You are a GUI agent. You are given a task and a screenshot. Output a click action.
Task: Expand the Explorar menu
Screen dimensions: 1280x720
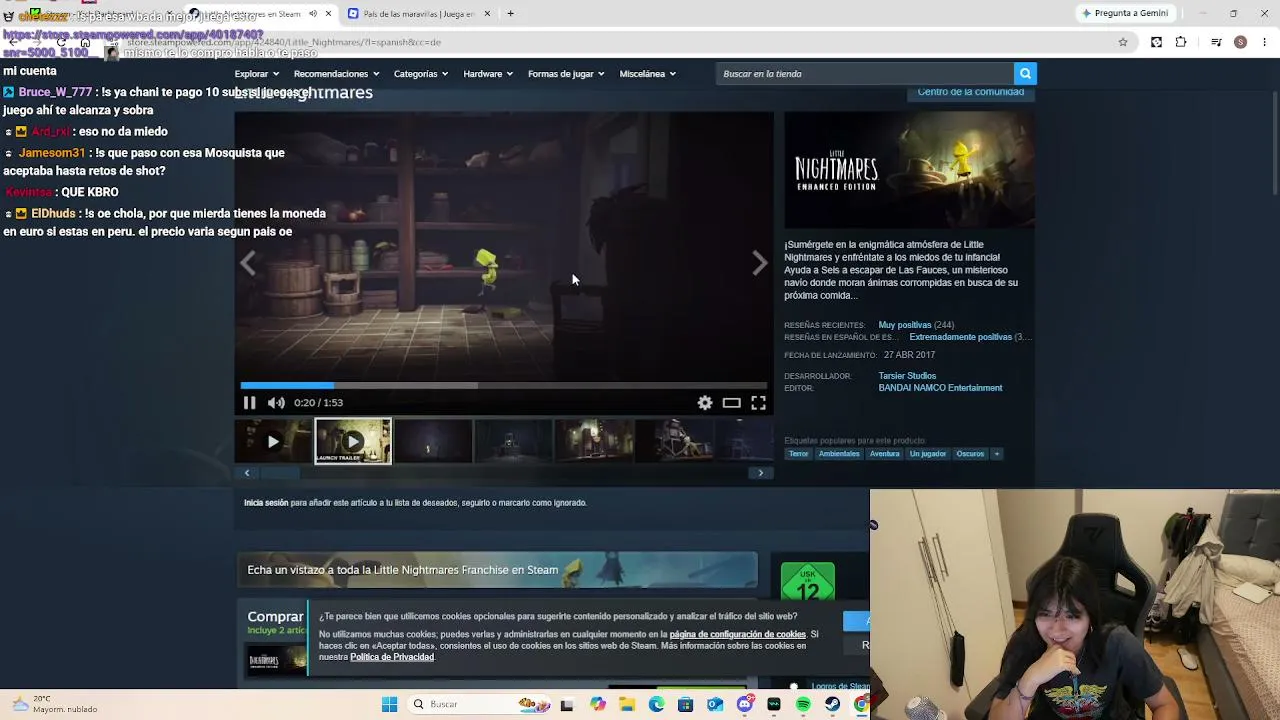point(258,74)
